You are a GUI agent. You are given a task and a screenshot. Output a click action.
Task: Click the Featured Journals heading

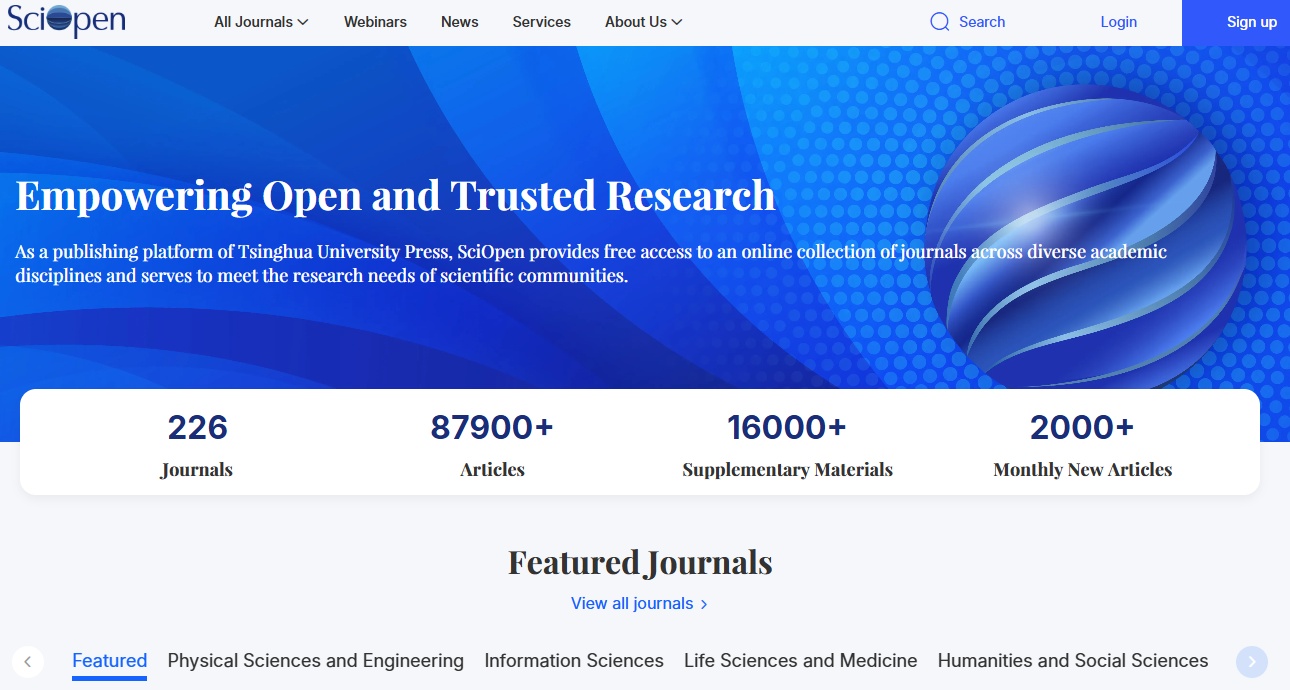640,562
